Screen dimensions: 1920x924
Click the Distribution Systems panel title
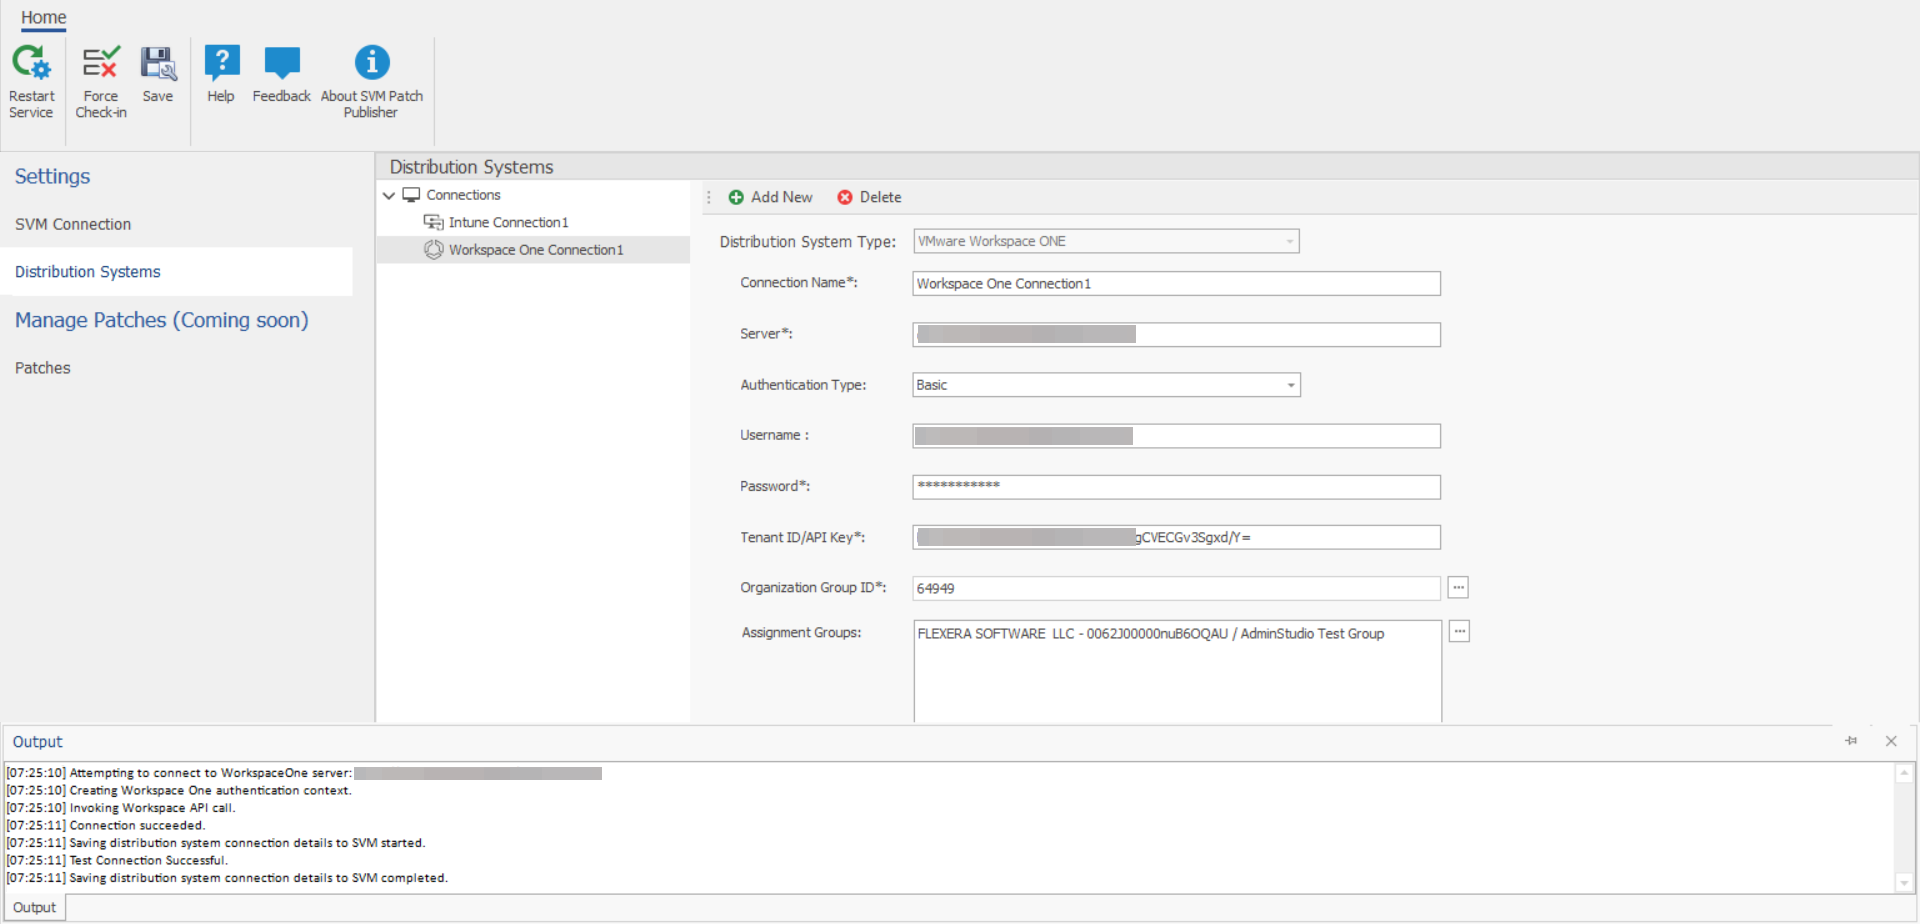(471, 167)
